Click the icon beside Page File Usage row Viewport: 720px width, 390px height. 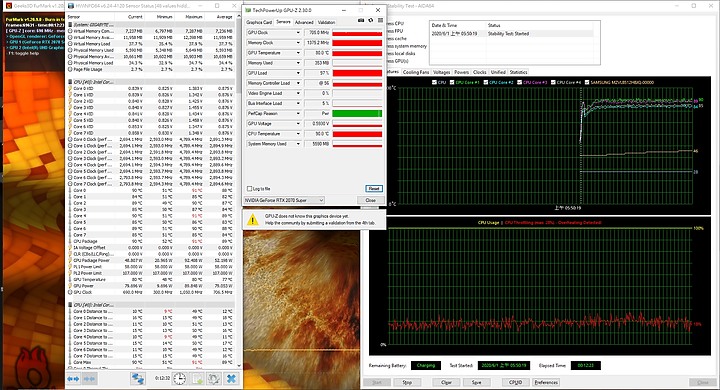pos(70,69)
